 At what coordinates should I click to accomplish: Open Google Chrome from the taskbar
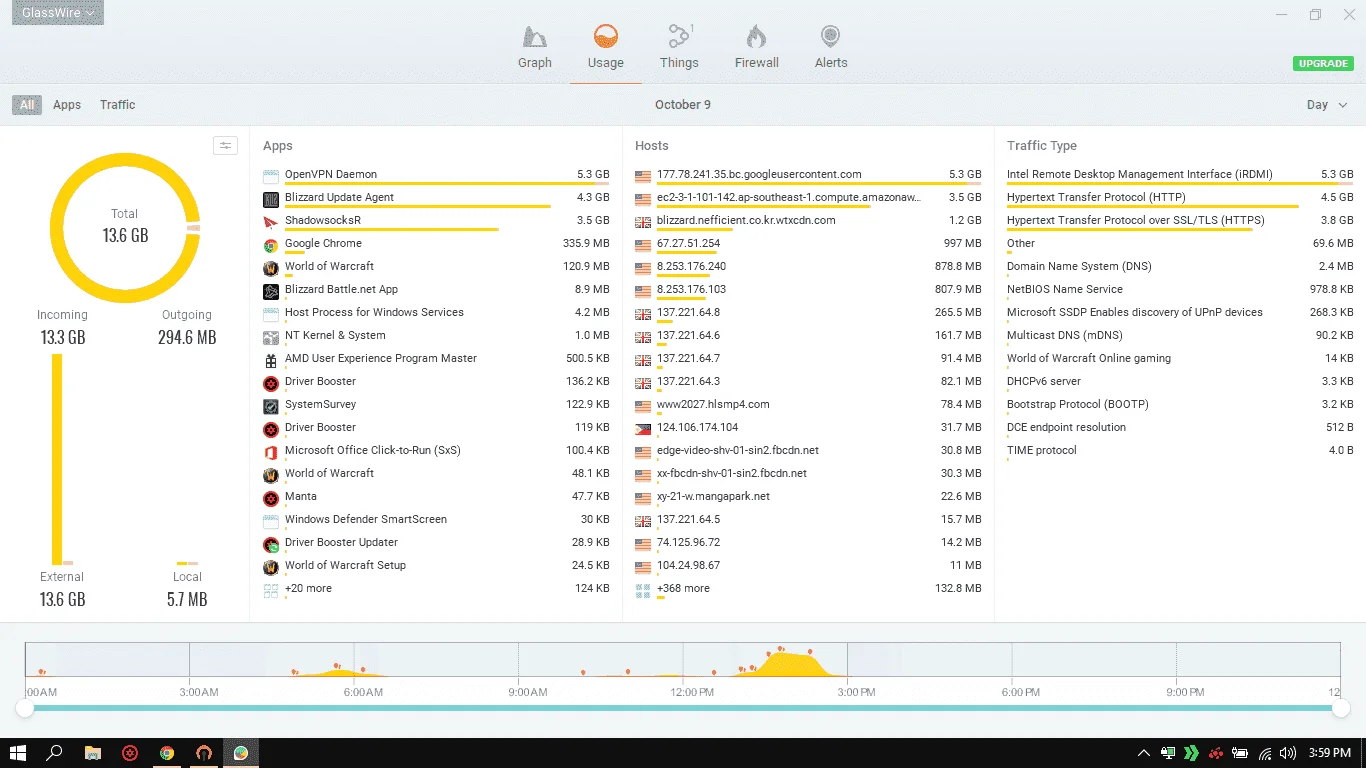pyautogui.click(x=167, y=753)
